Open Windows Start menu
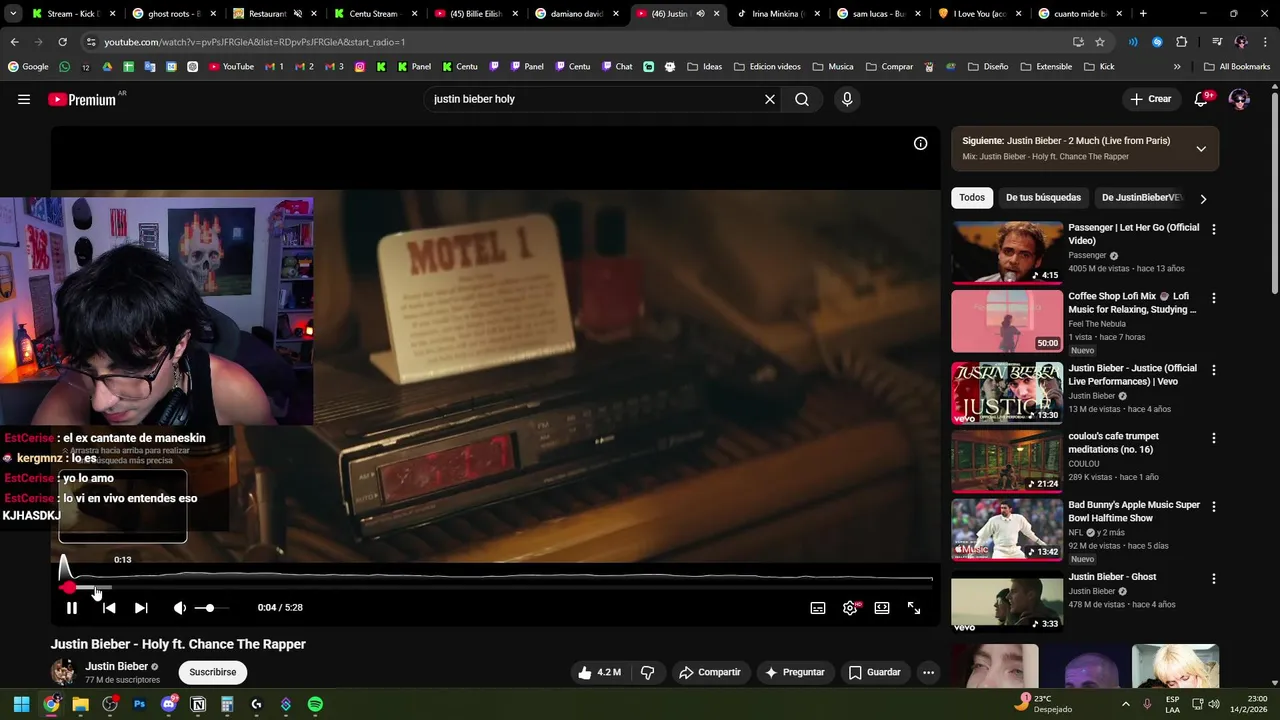This screenshot has height=720, width=1280. click(22, 704)
